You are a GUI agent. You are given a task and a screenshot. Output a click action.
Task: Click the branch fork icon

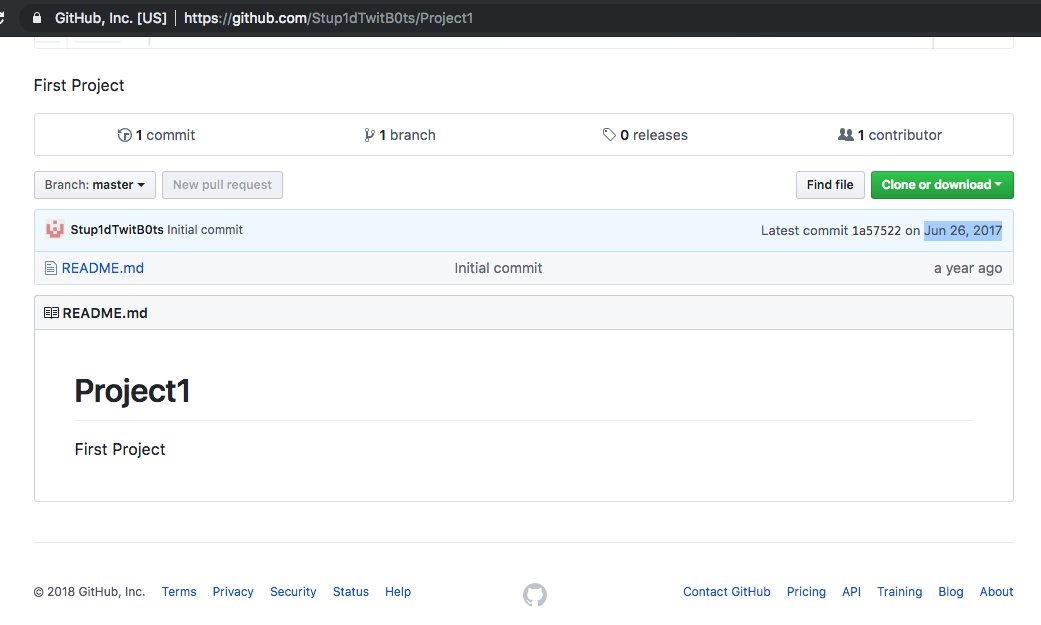(x=369, y=135)
